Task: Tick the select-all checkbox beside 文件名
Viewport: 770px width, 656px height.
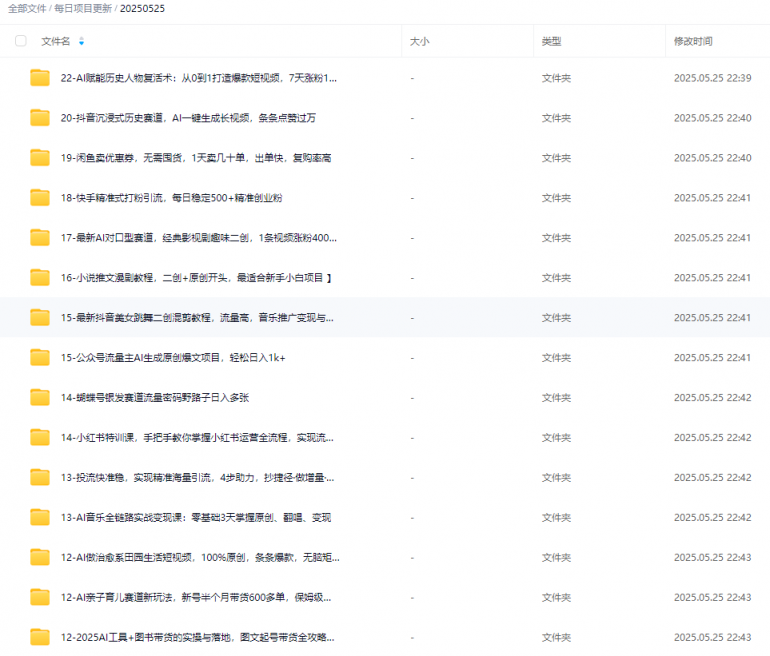Action: point(21,41)
